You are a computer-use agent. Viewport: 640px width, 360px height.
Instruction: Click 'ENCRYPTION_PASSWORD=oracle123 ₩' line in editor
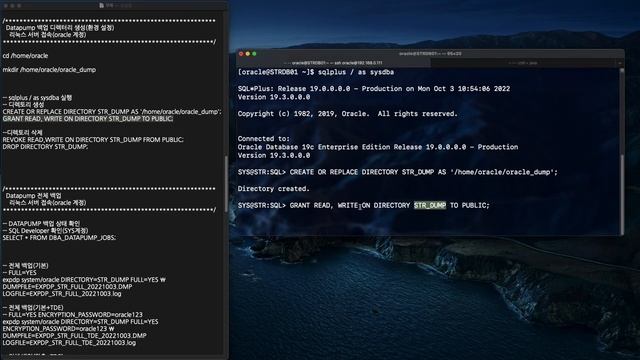point(58,329)
